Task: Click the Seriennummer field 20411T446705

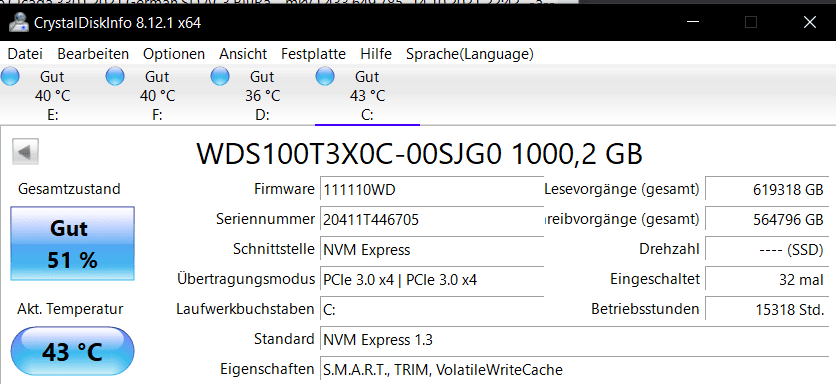Action: pos(432,219)
